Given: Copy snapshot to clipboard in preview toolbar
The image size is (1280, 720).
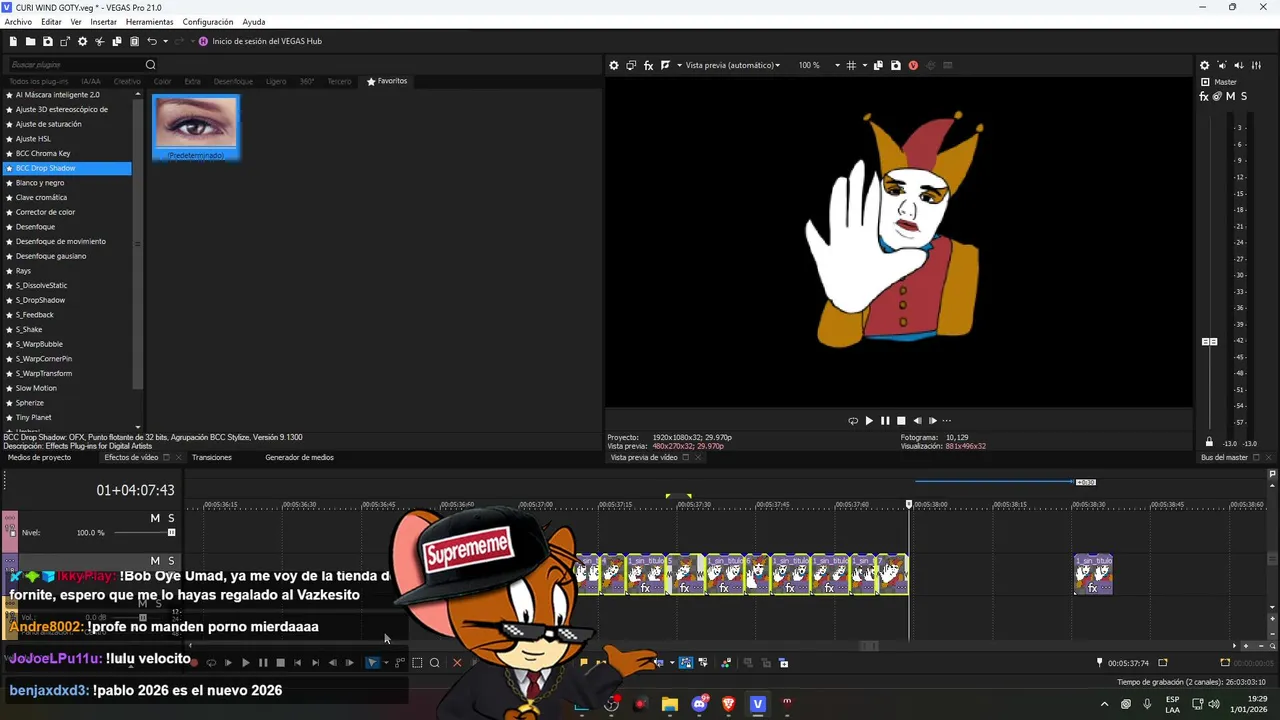Looking at the screenshot, I should (x=878, y=65).
